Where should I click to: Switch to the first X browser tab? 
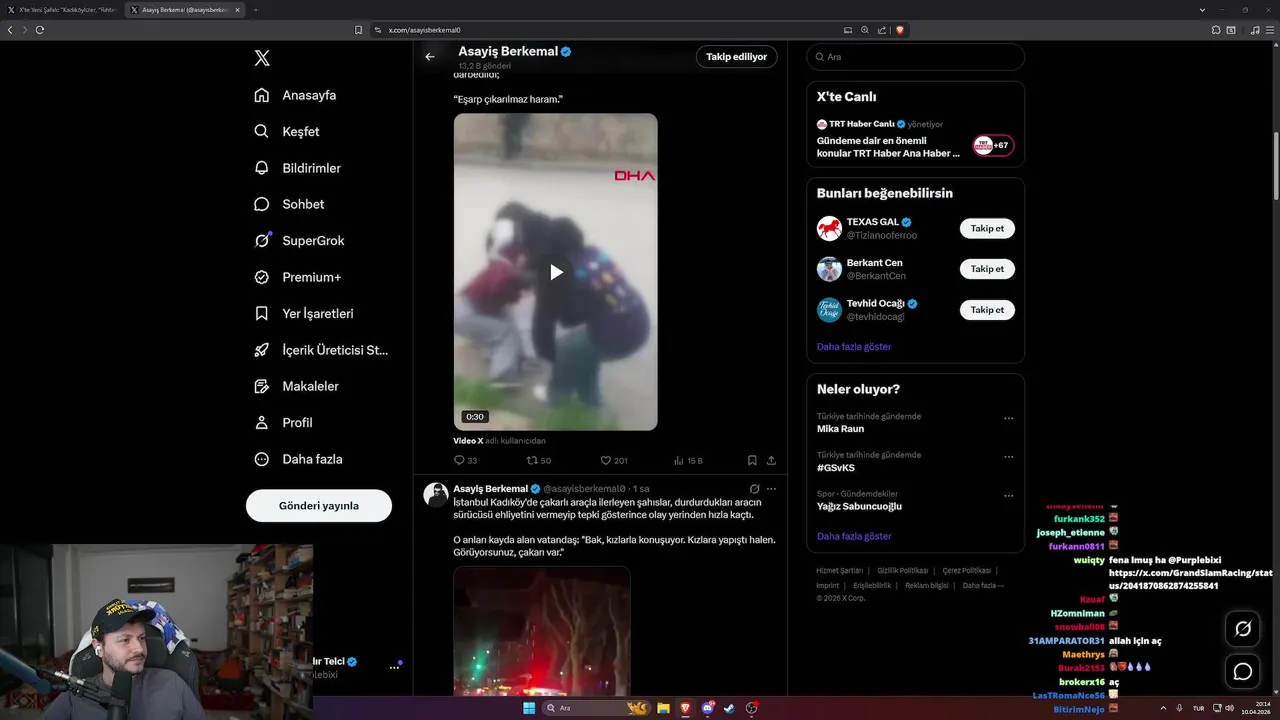click(62, 10)
